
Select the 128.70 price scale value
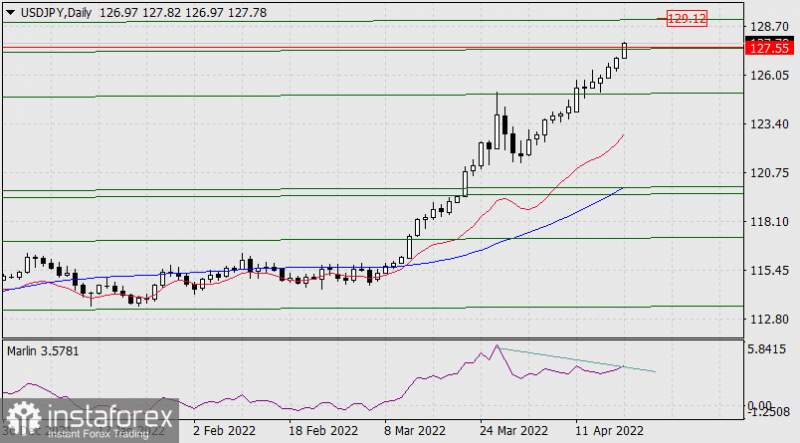(x=769, y=27)
